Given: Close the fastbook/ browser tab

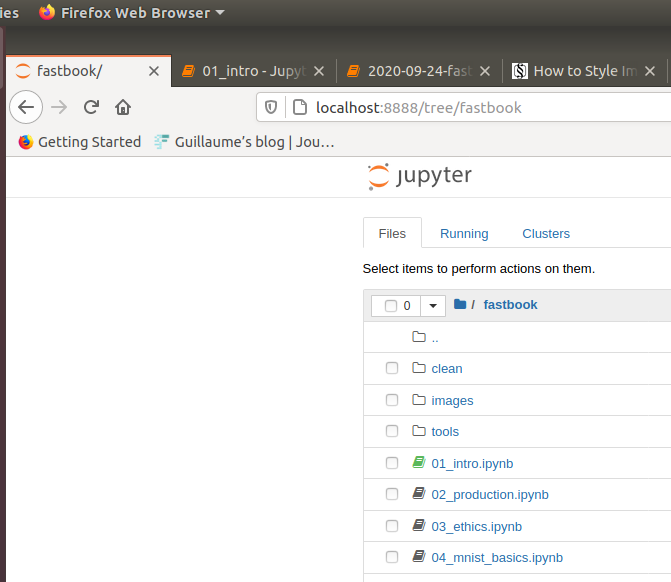Looking at the screenshot, I should [153, 71].
